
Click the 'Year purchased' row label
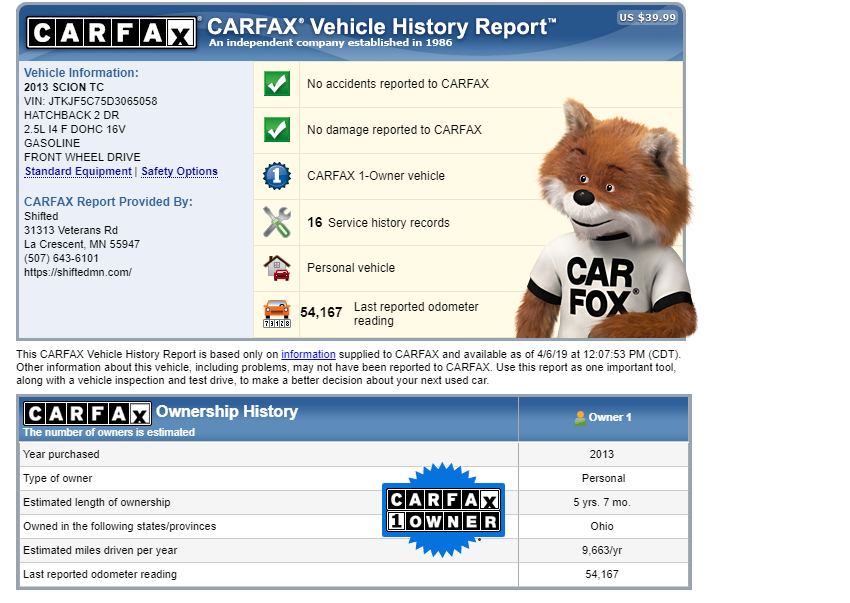click(61, 454)
